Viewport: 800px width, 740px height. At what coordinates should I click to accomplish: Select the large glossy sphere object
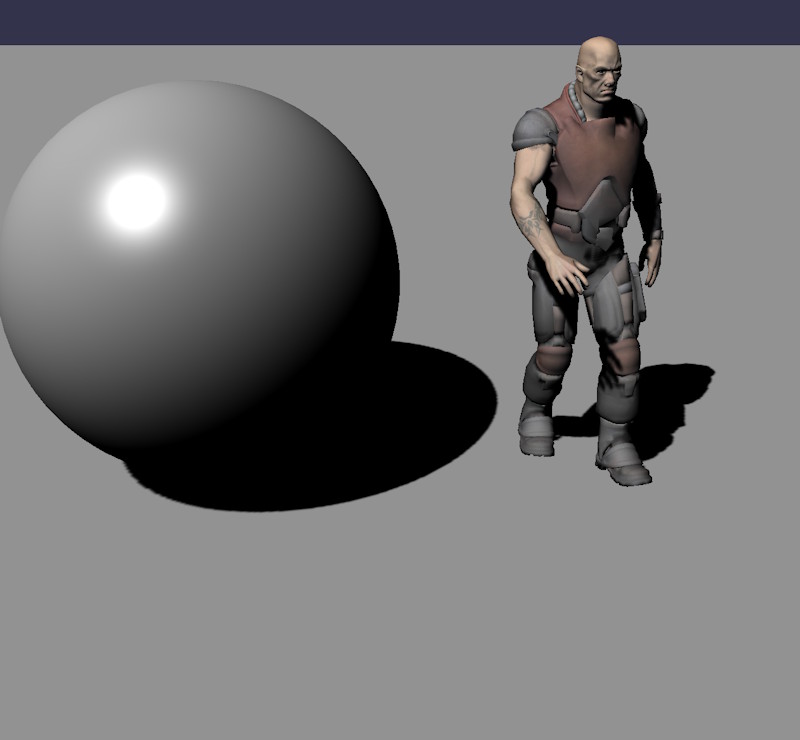(x=199, y=270)
